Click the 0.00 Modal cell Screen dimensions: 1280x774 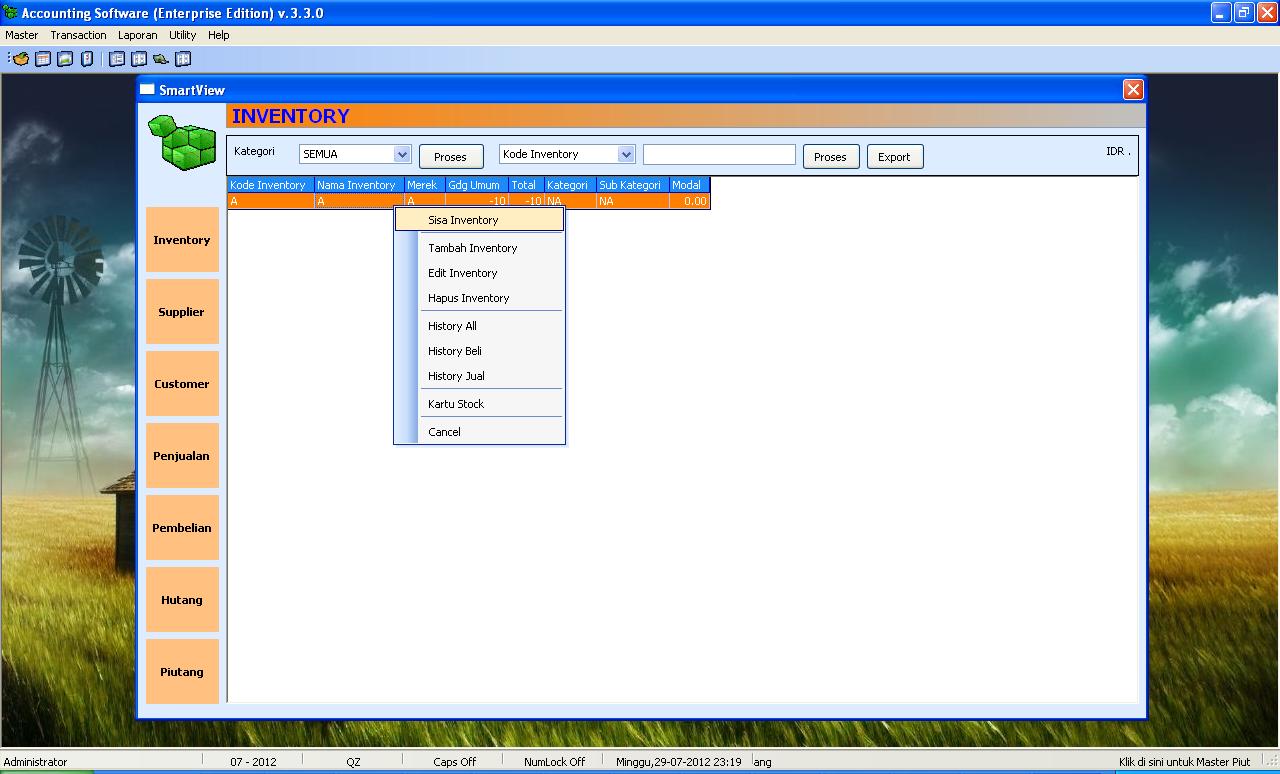(x=690, y=201)
